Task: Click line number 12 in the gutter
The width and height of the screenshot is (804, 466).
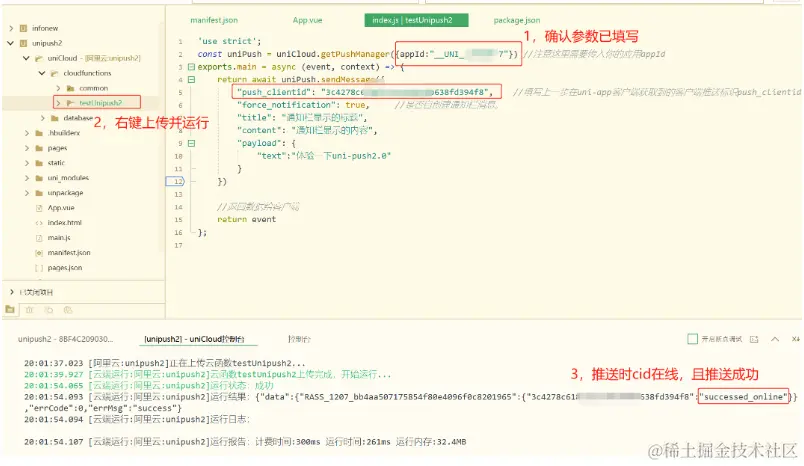Action: click(177, 181)
